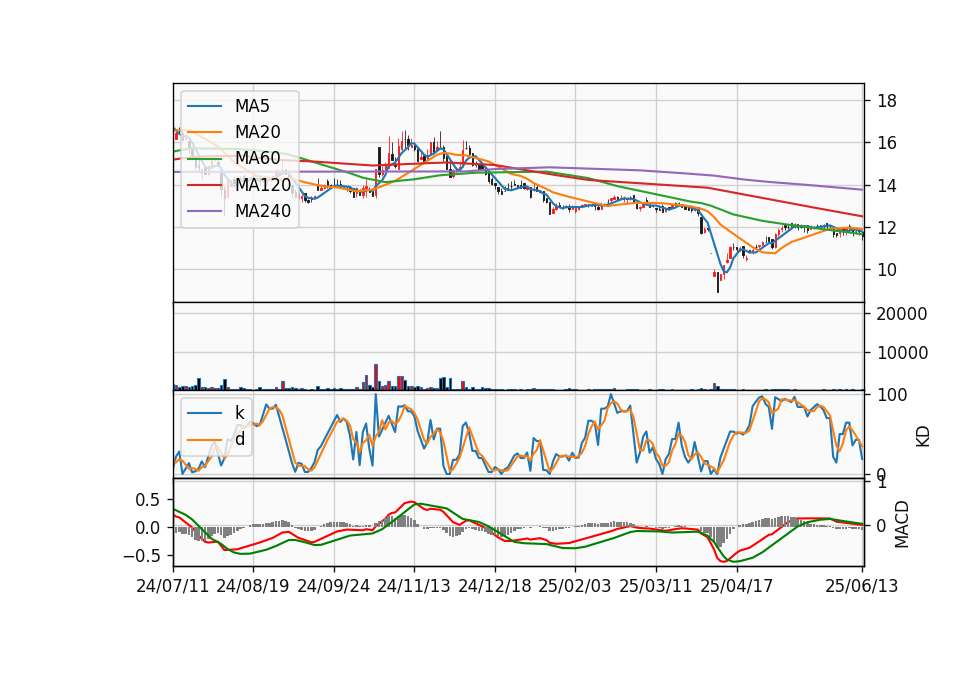The width and height of the screenshot is (960, 690).
Task: Click price axis value 12
Action: point(887,228)
